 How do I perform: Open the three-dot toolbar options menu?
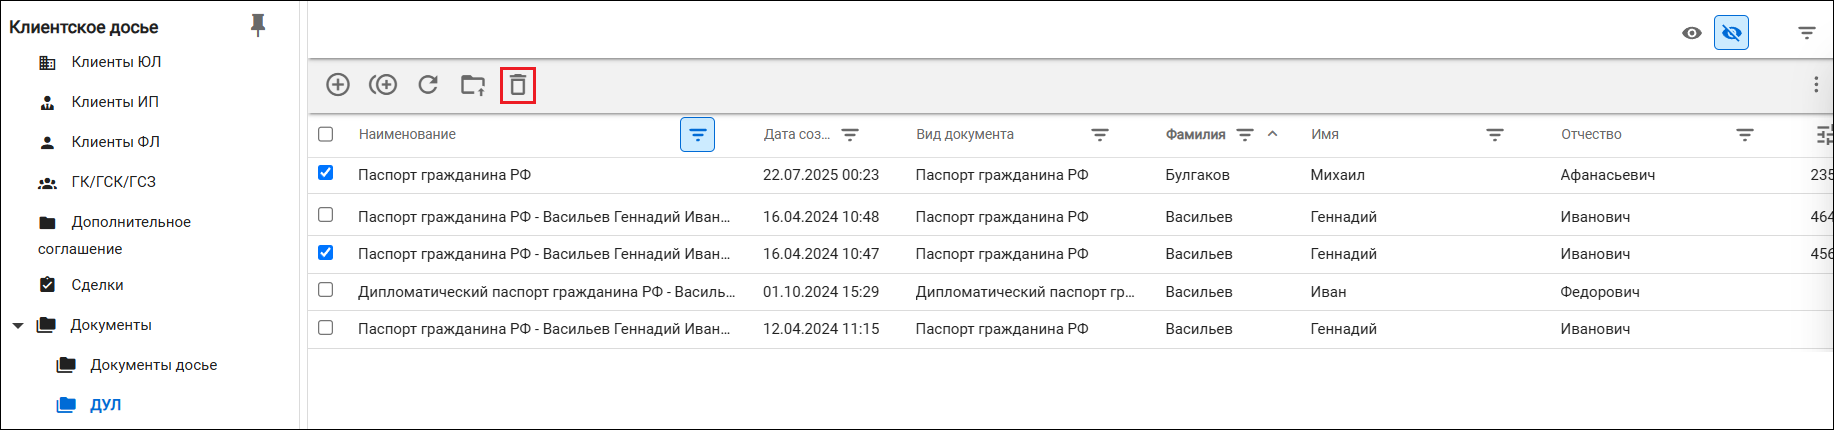(1816, 85)
